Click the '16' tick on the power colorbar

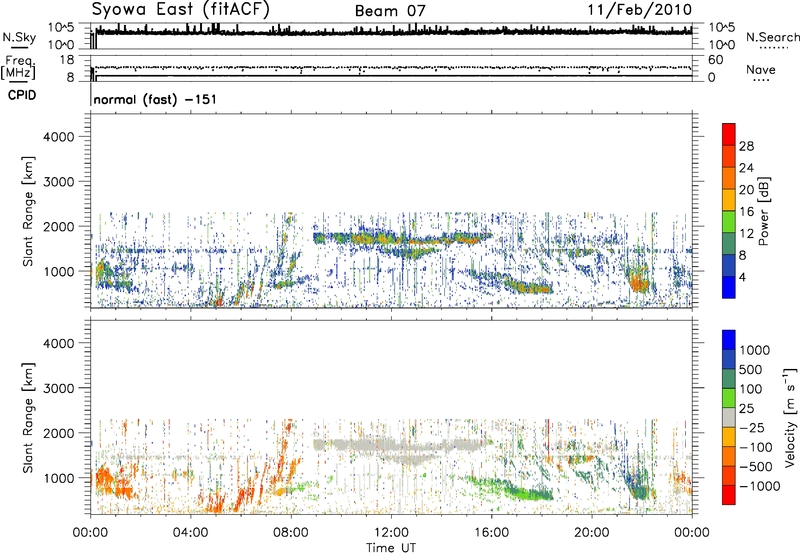(x=746, y=212)
